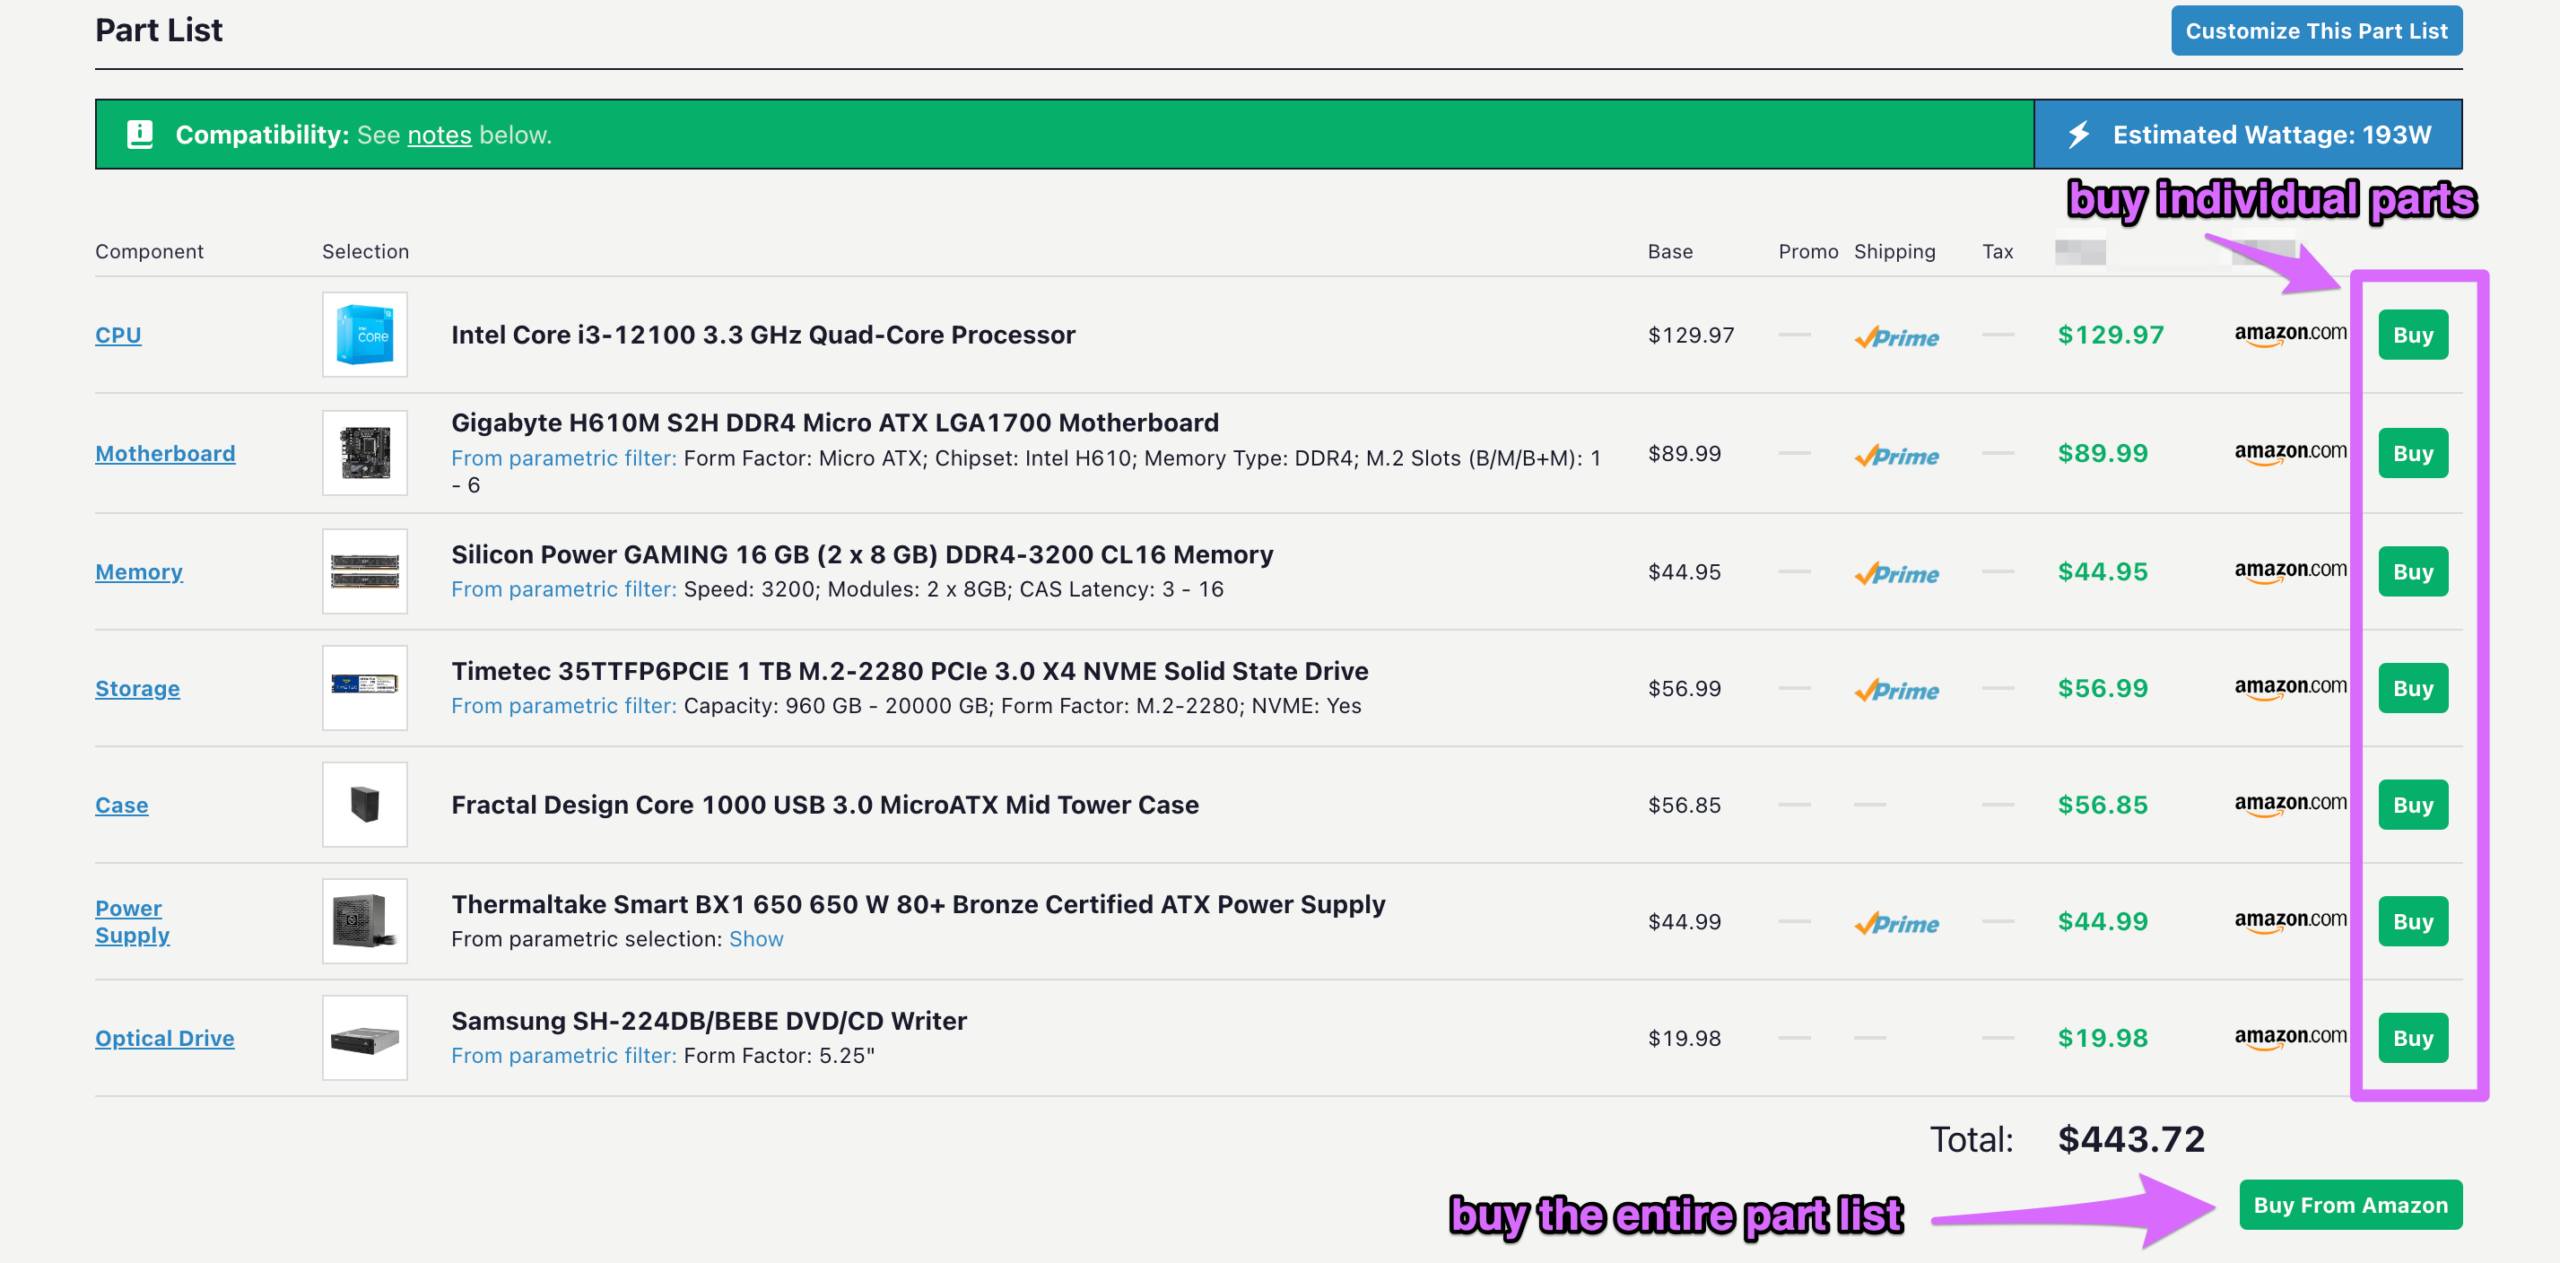Click the Intel Core i3 product thumbnail
The height and width of the screenshot is (1263, 2560).
coord(365,335)
